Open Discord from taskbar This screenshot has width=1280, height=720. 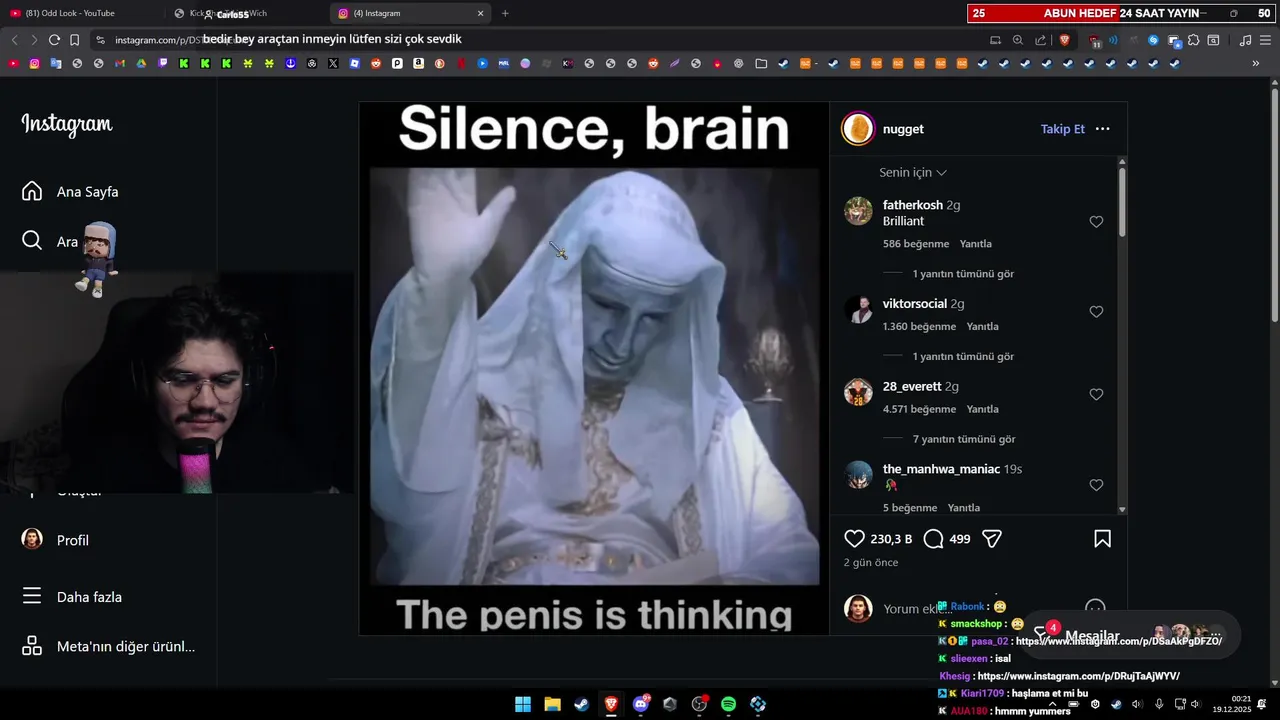click(641, 704)
